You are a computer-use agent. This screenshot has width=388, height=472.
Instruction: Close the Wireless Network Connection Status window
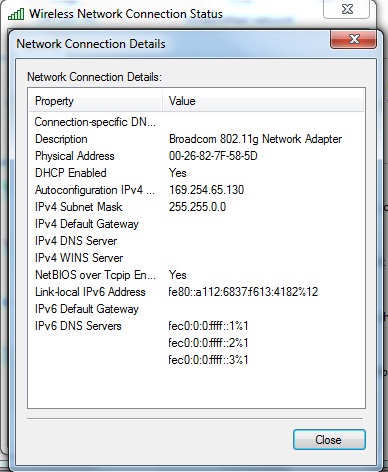coord(347,9)
